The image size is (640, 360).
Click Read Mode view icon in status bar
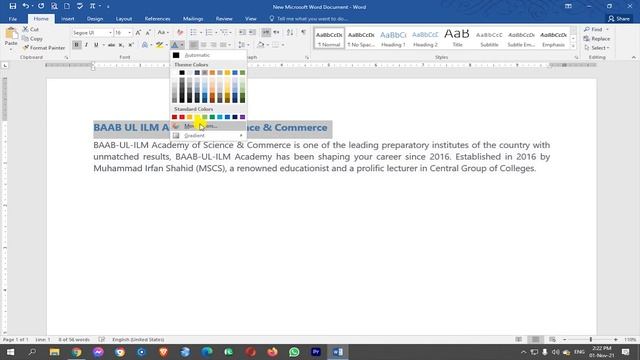pos(518,339)
